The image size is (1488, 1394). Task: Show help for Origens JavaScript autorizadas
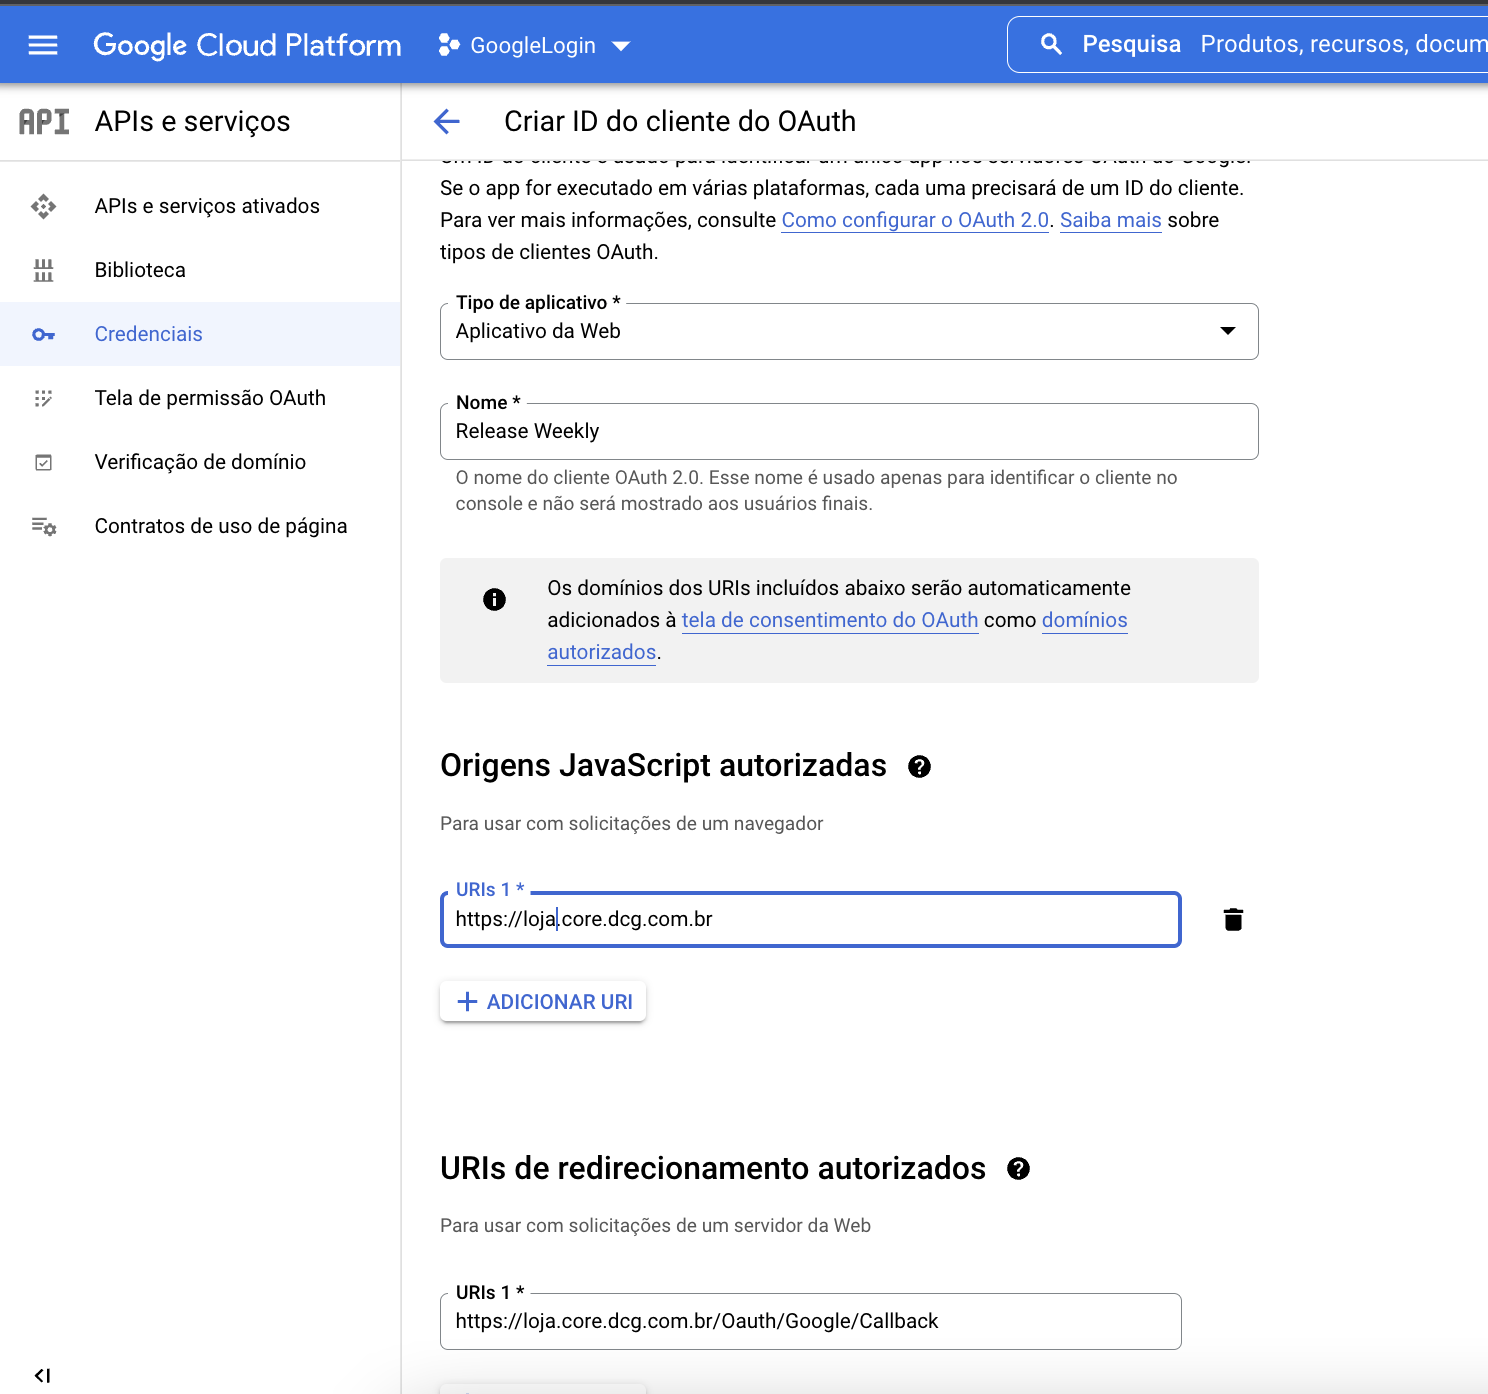(919, 767)
